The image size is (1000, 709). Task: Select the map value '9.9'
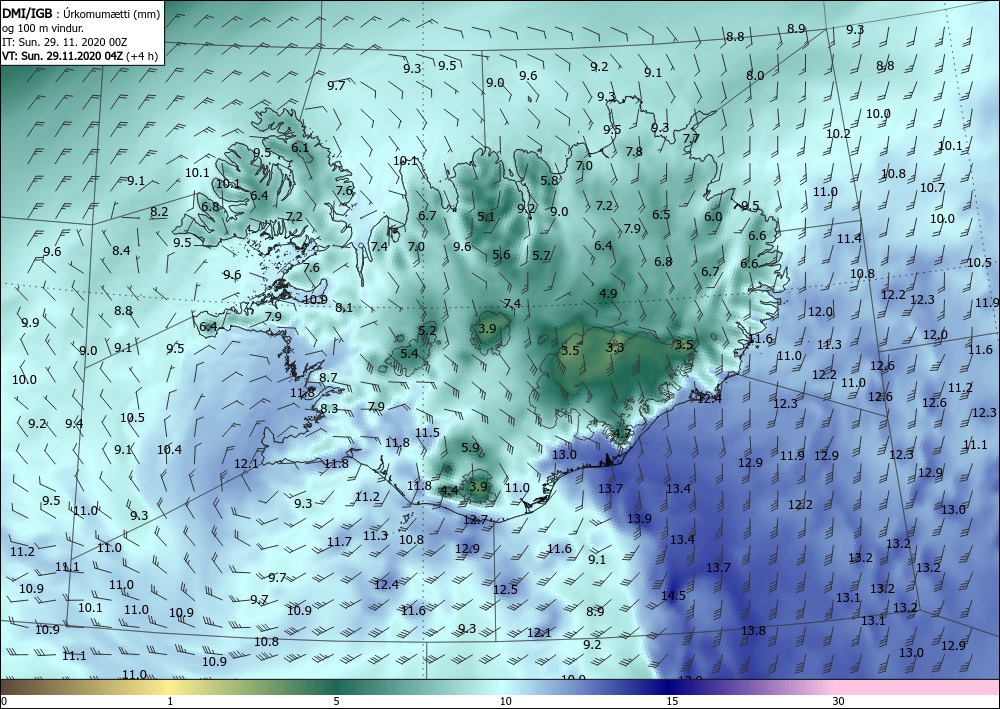(x=30, y=323)
